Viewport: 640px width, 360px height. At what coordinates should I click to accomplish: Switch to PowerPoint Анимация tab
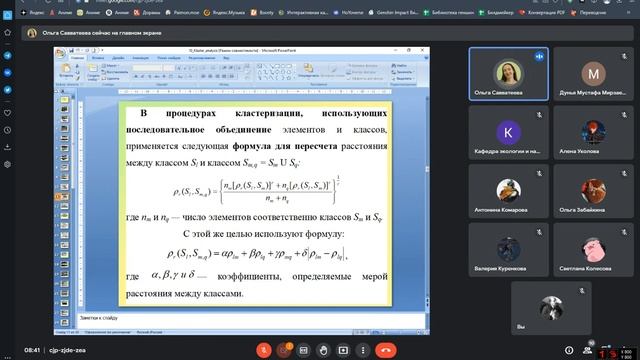[140, 58]
